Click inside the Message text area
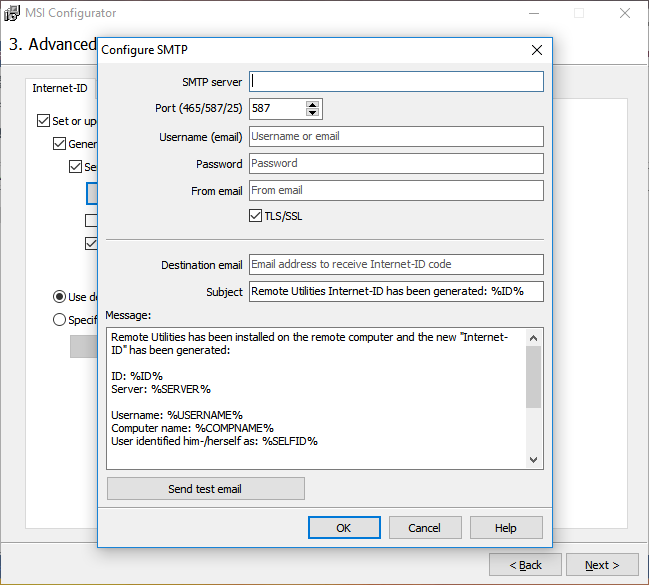The image size is (649, 585). (x=316, y=398)
